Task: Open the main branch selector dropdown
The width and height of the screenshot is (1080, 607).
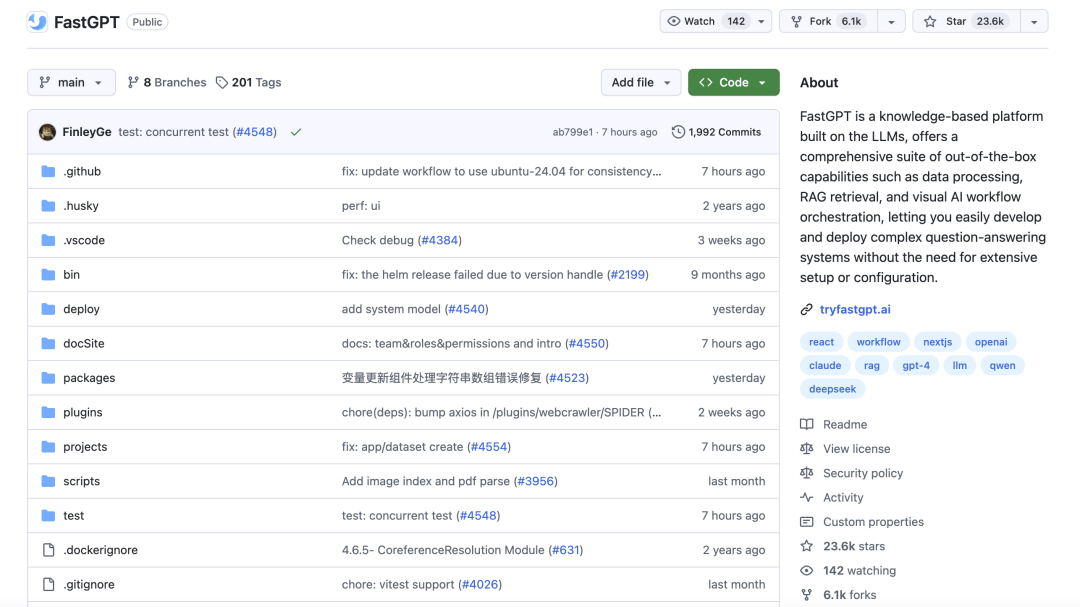Action: 72,82
